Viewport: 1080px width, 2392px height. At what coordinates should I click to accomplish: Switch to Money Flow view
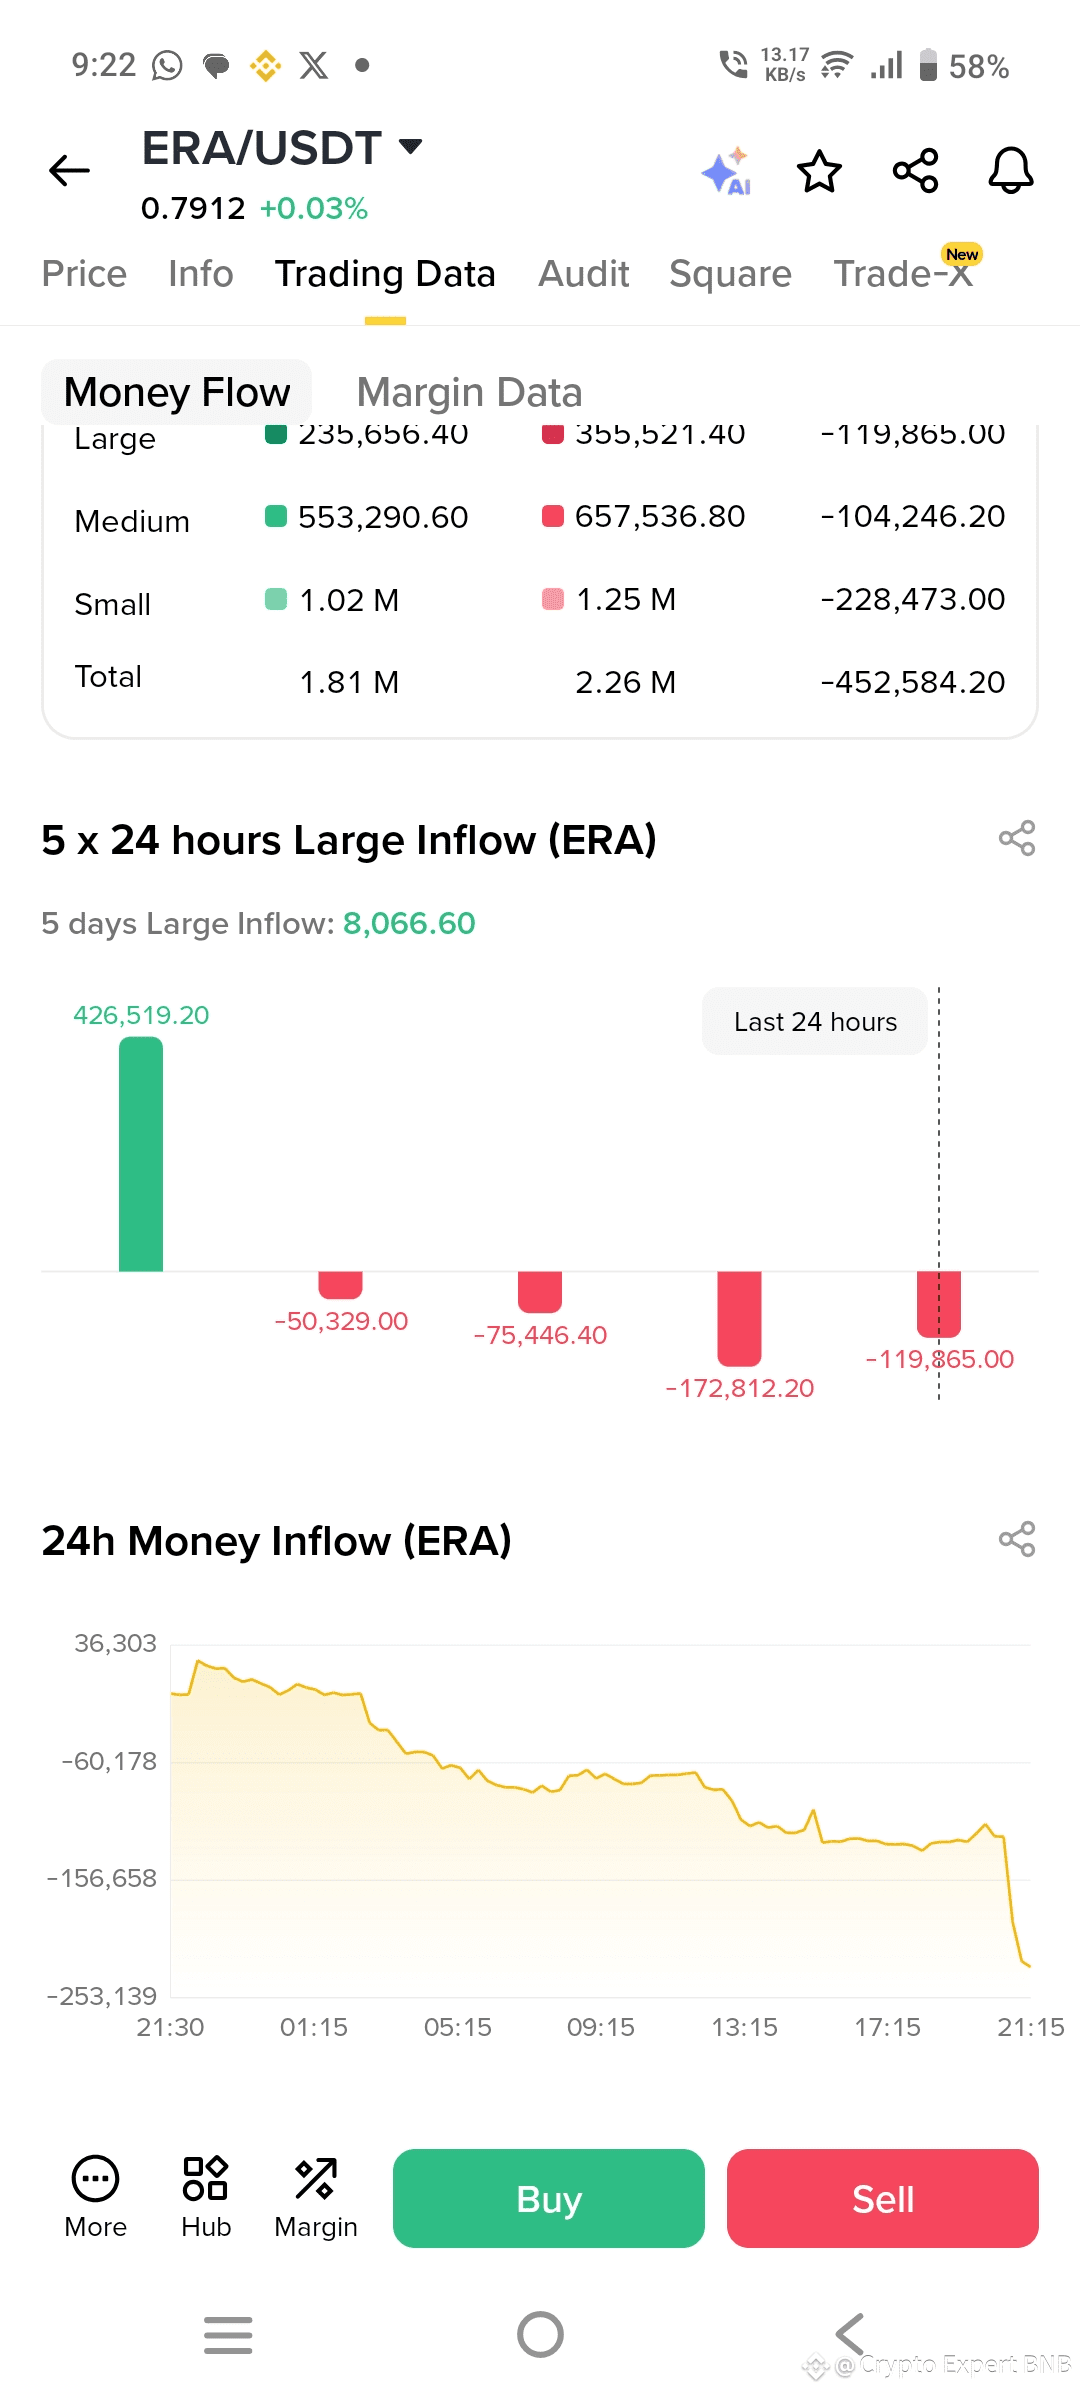tap(177, 392)
